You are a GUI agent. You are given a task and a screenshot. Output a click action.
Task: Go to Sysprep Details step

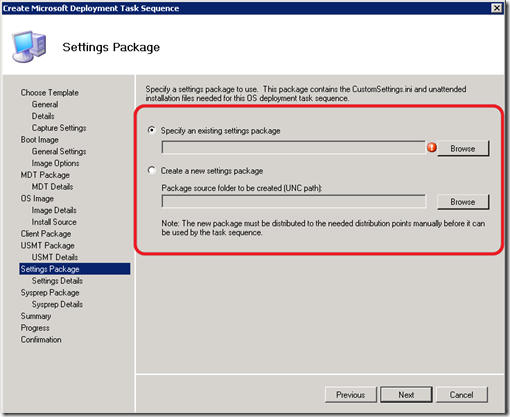(x=57, y=304)
